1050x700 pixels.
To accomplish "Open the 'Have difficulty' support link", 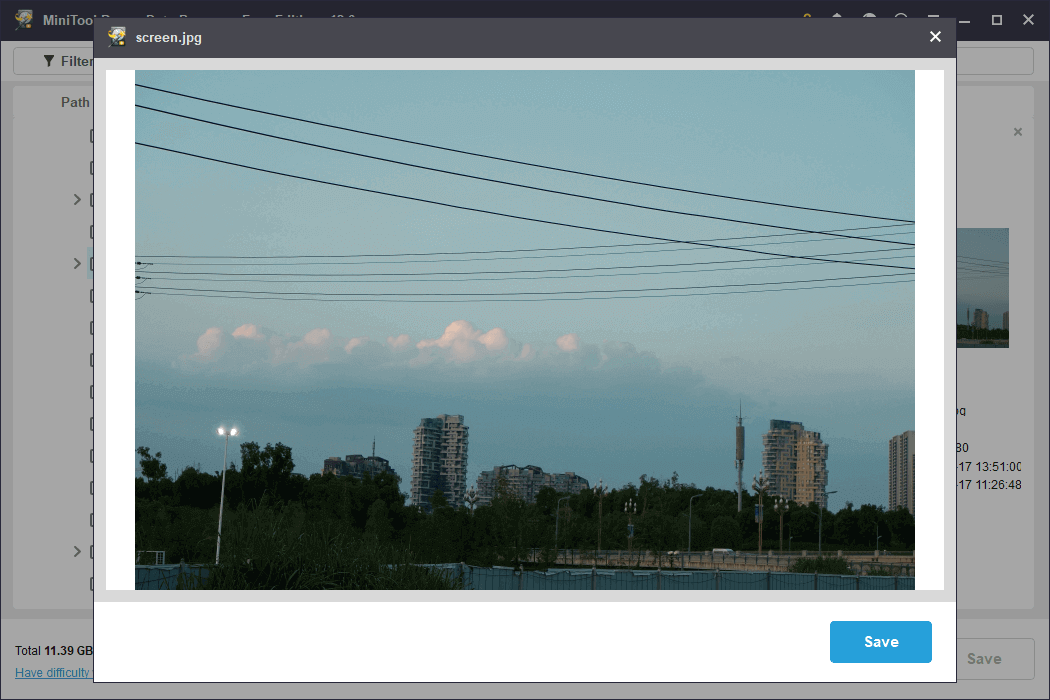I will click(55, 673).
